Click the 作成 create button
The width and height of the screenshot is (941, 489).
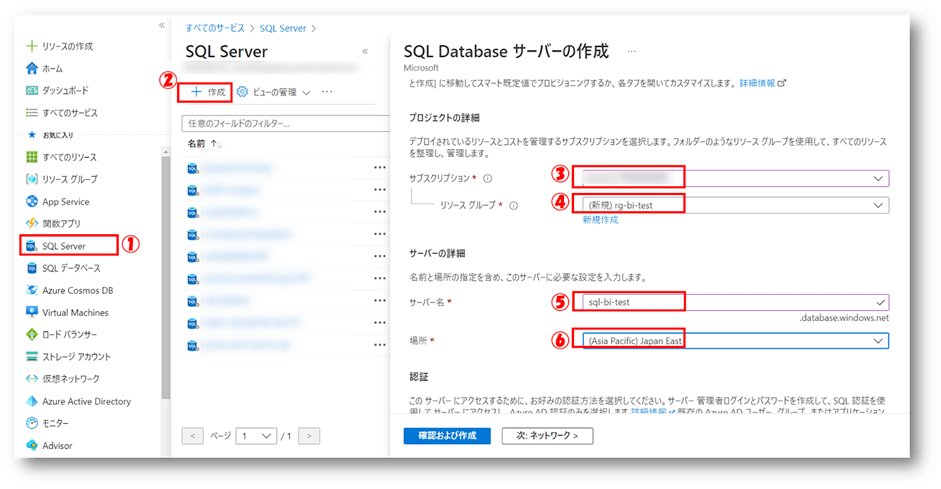coord(207,92)
